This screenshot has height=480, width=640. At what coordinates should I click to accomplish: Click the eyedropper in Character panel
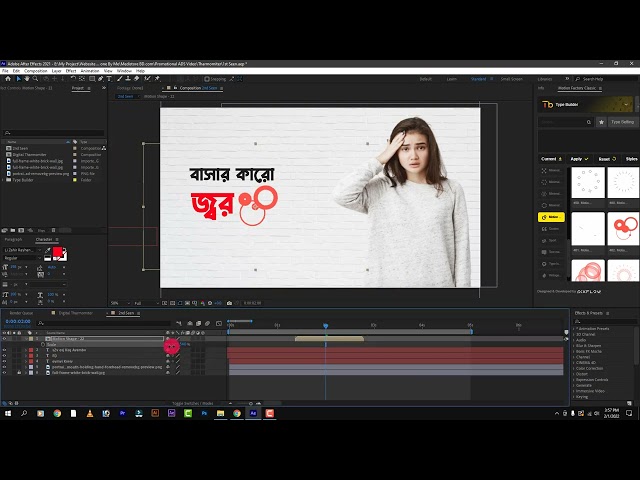click(47, 250)
